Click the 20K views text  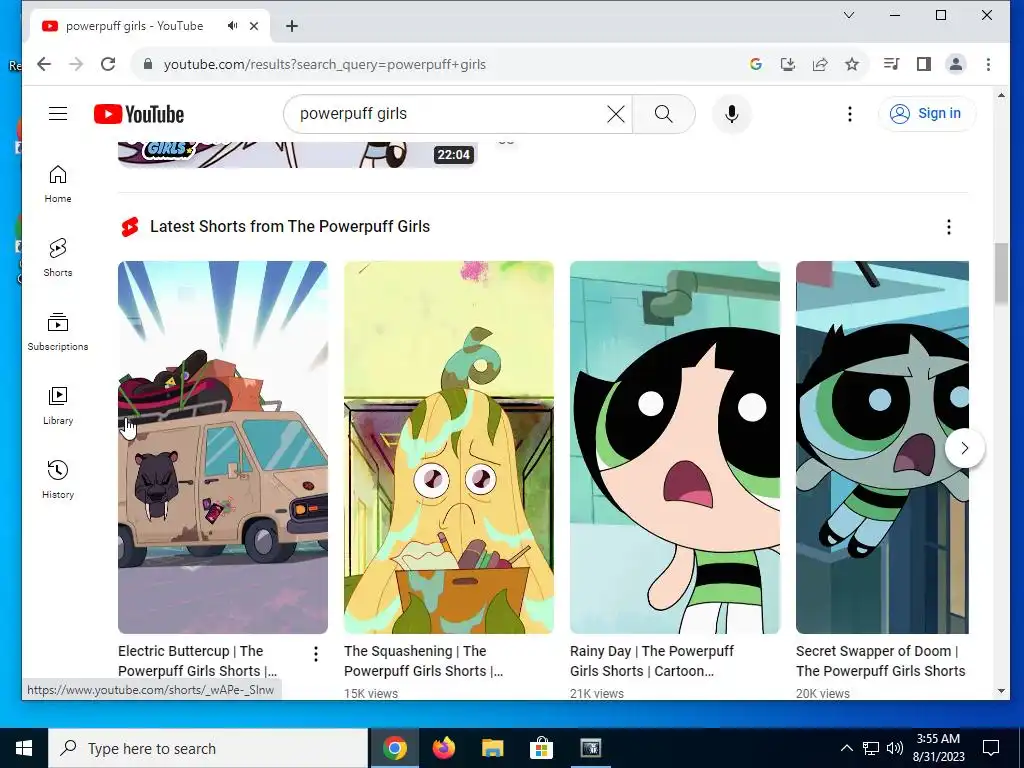point(823,694)
